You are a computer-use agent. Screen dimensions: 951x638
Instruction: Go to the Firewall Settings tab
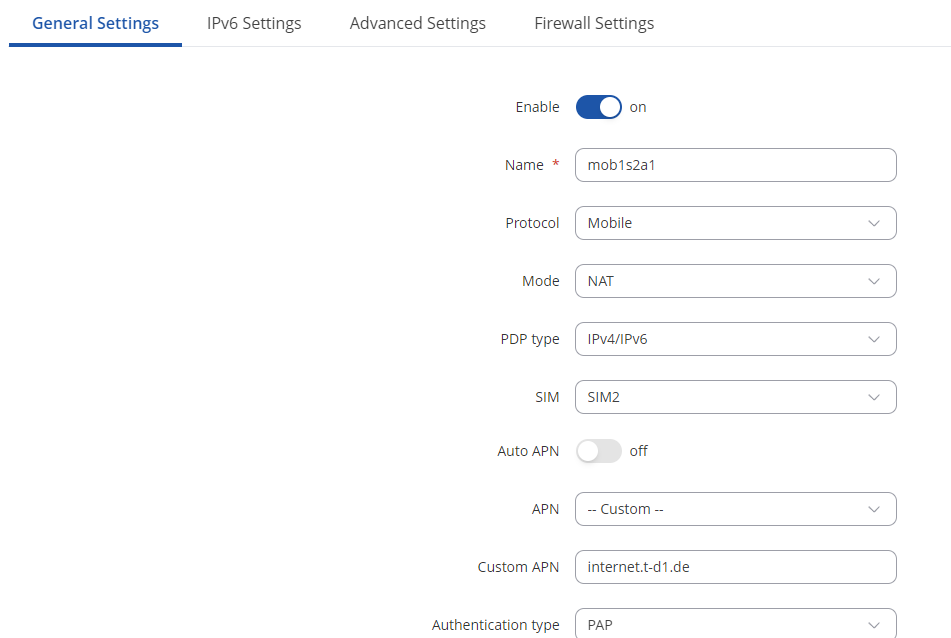pos(594,23)
